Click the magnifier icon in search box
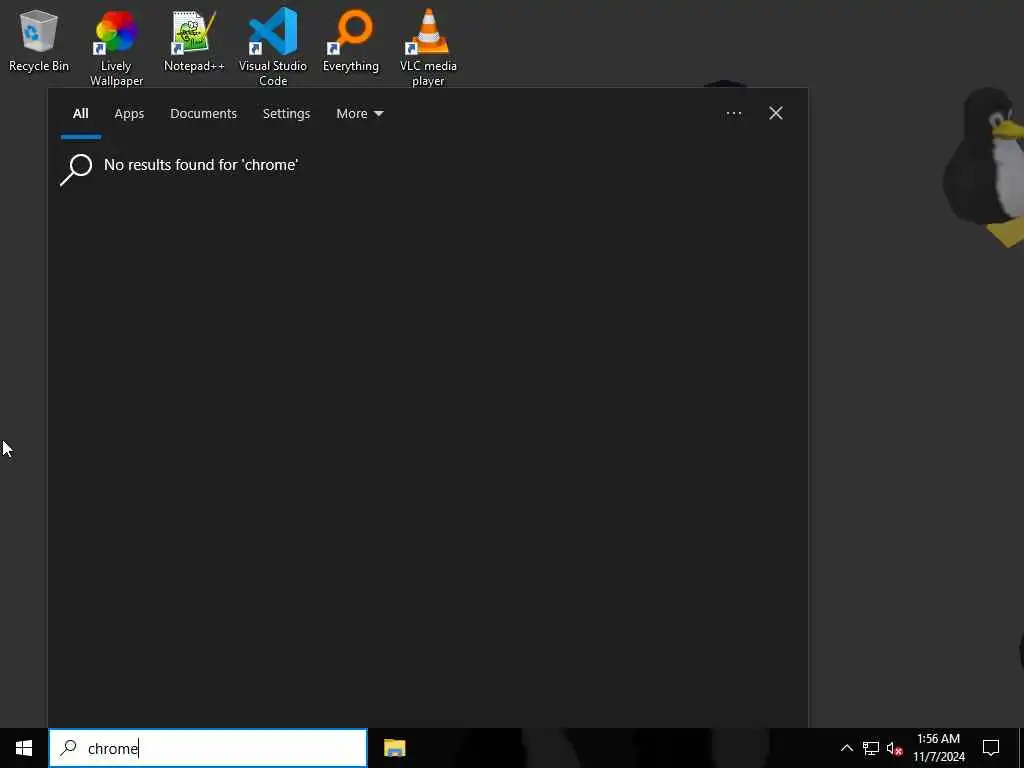This screenshot has height=768, width=1024. pos(69,748)
